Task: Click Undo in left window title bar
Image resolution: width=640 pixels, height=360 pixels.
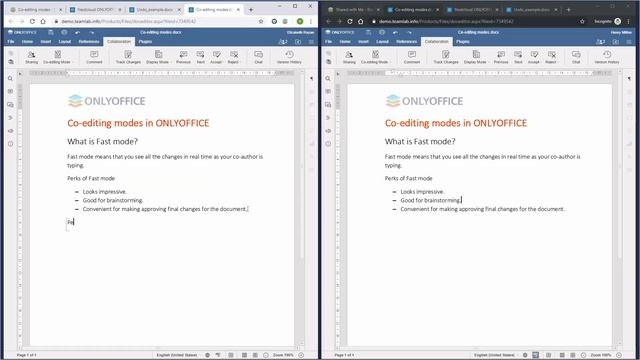Action: click(x=78, y=32)
